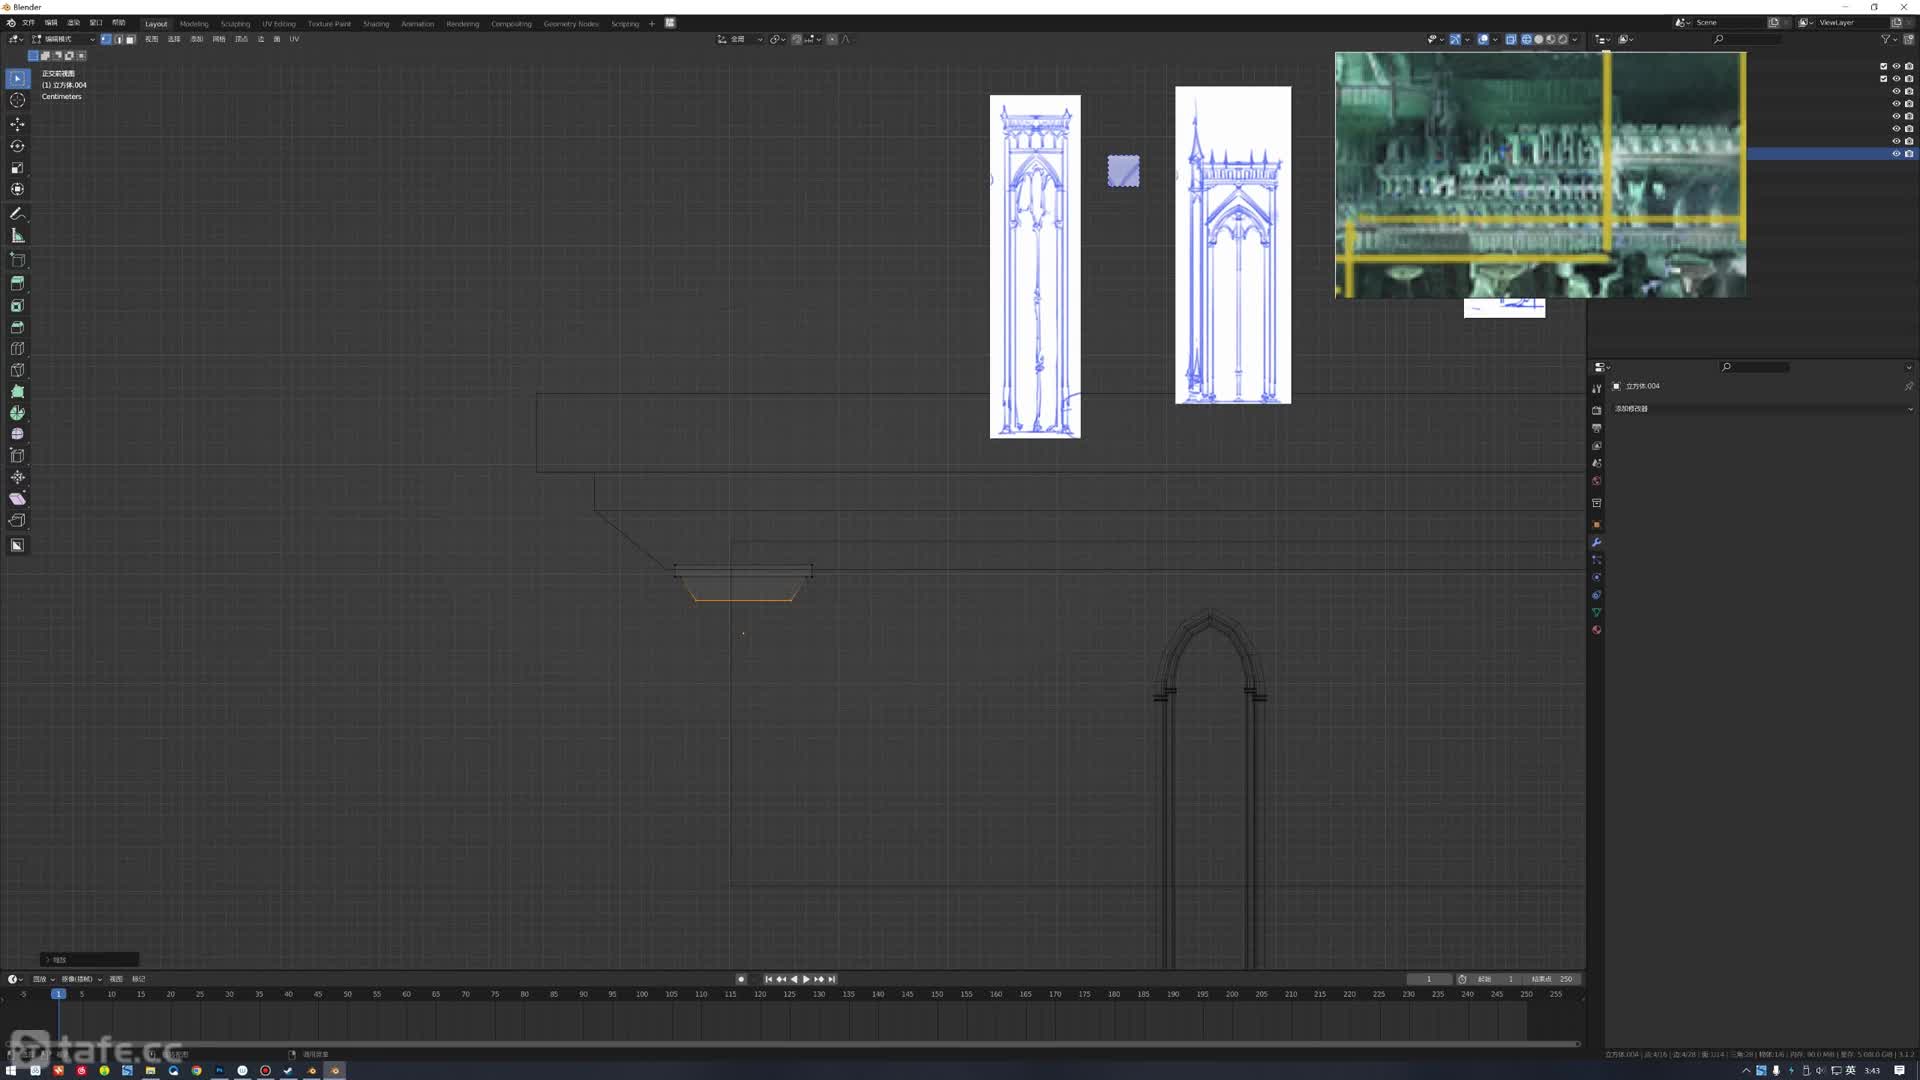Select the Cursor tool

tap(17, 100)
